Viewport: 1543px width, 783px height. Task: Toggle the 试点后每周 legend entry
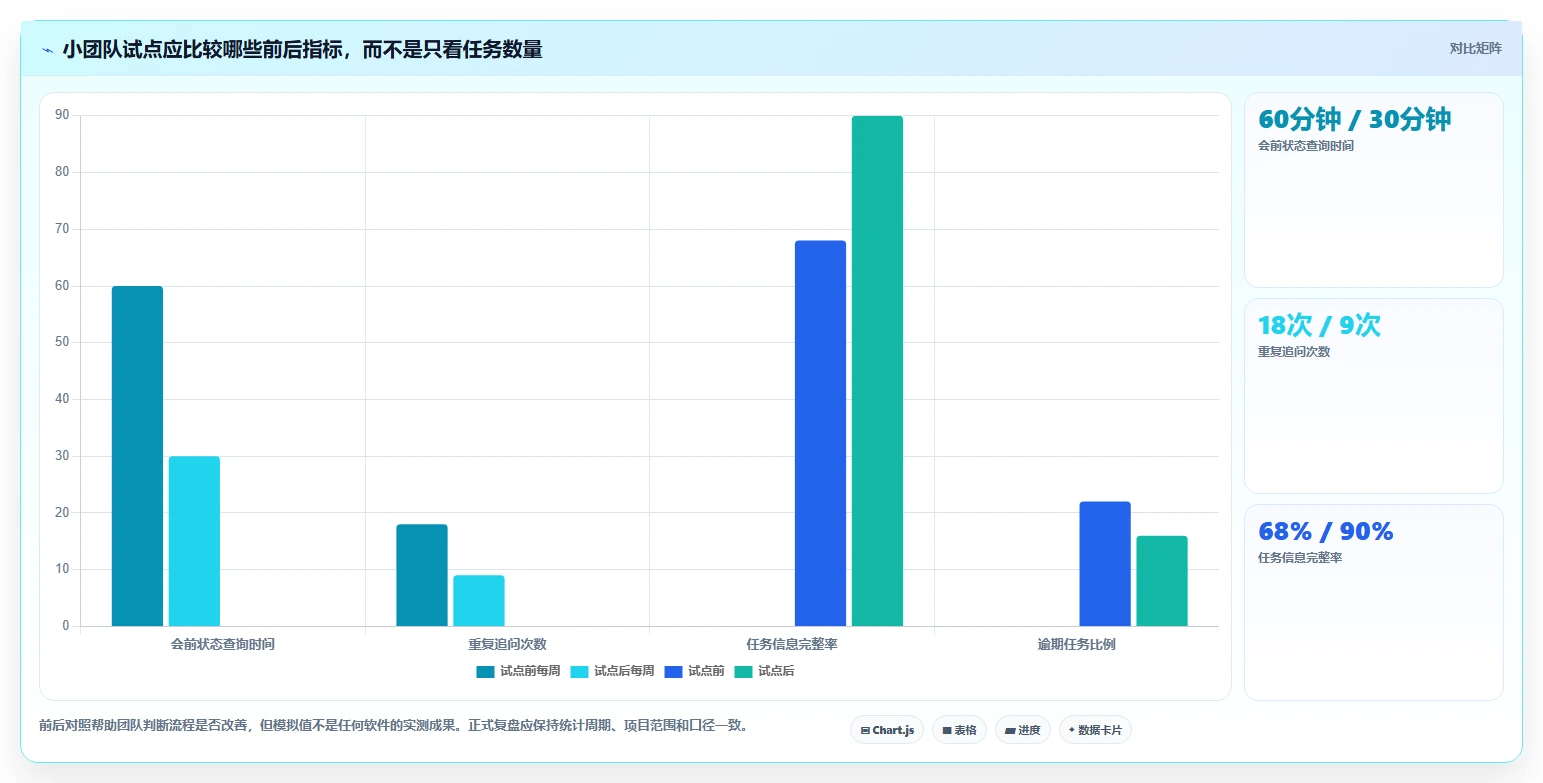click(x=612, y=671)
